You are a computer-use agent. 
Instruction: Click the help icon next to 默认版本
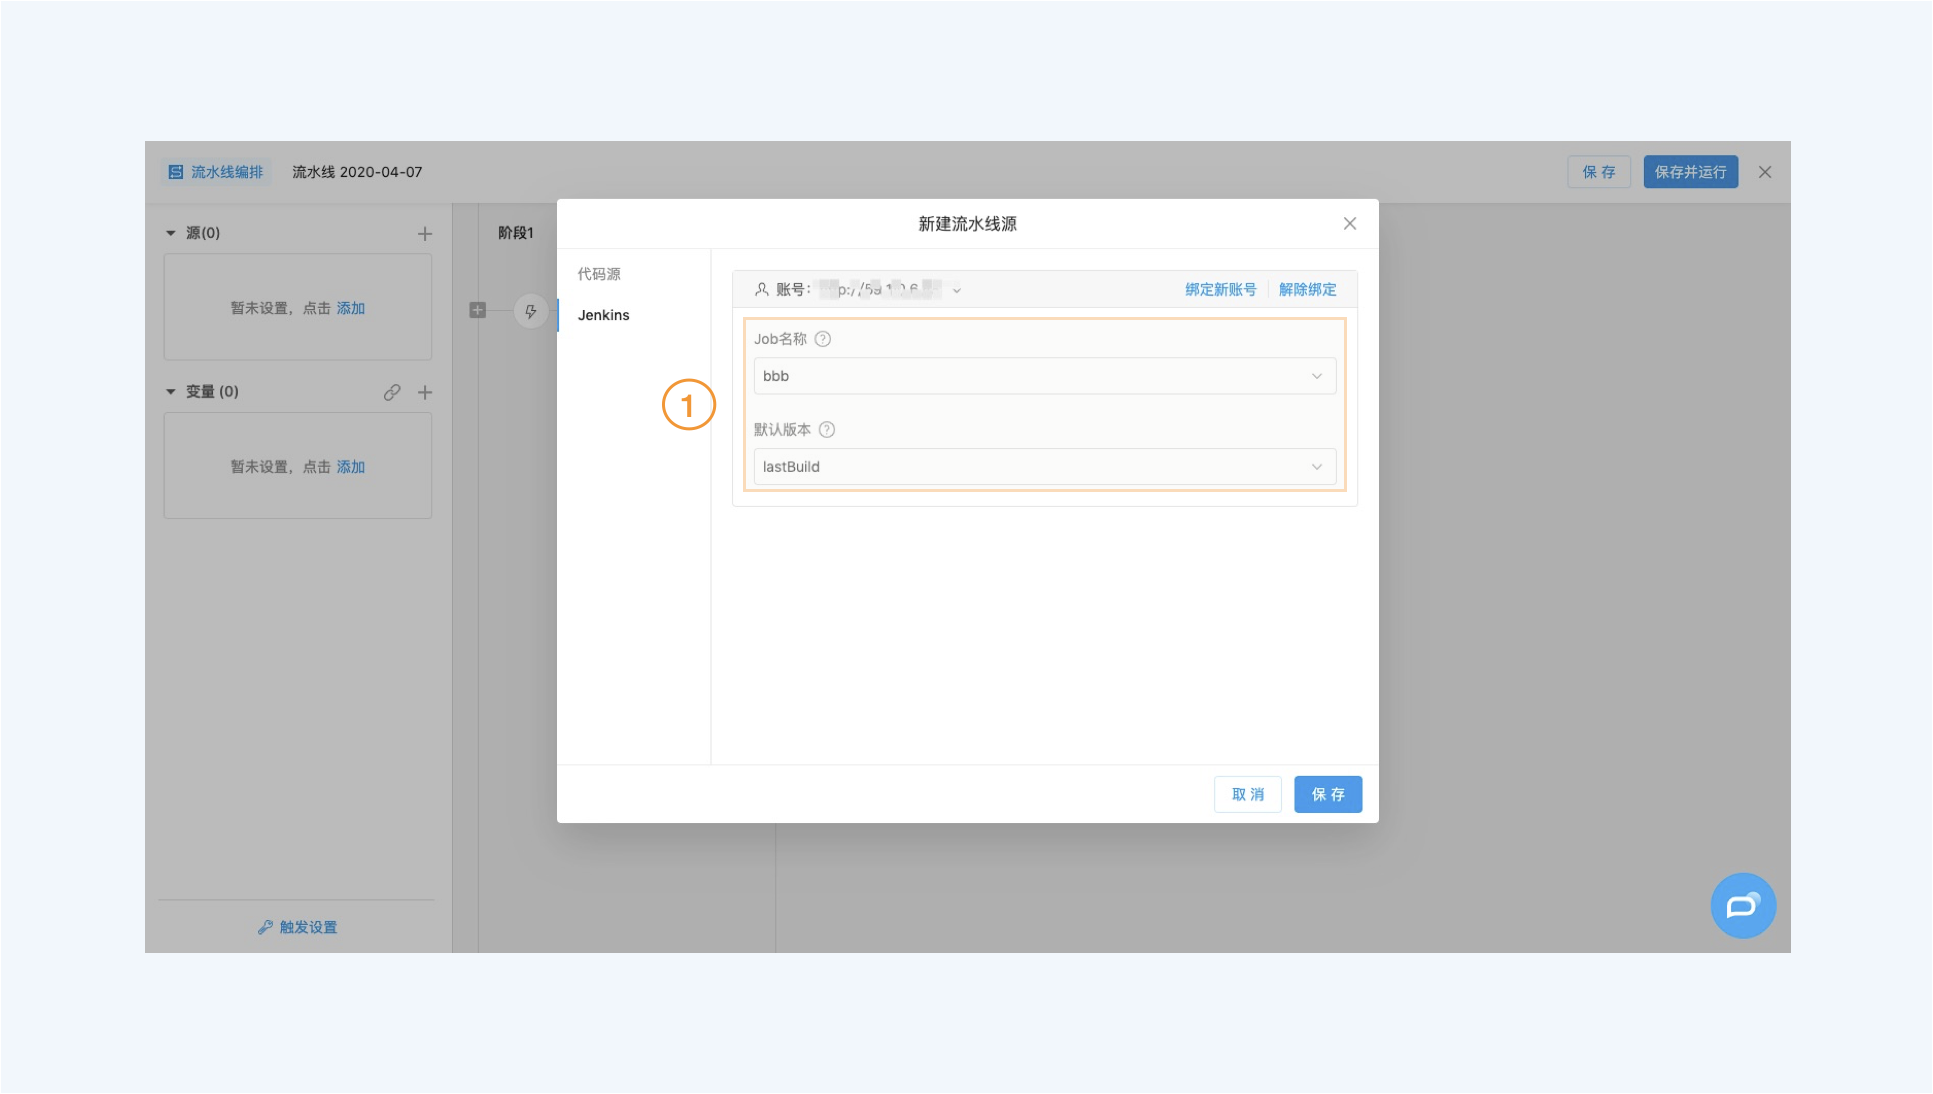827,430
